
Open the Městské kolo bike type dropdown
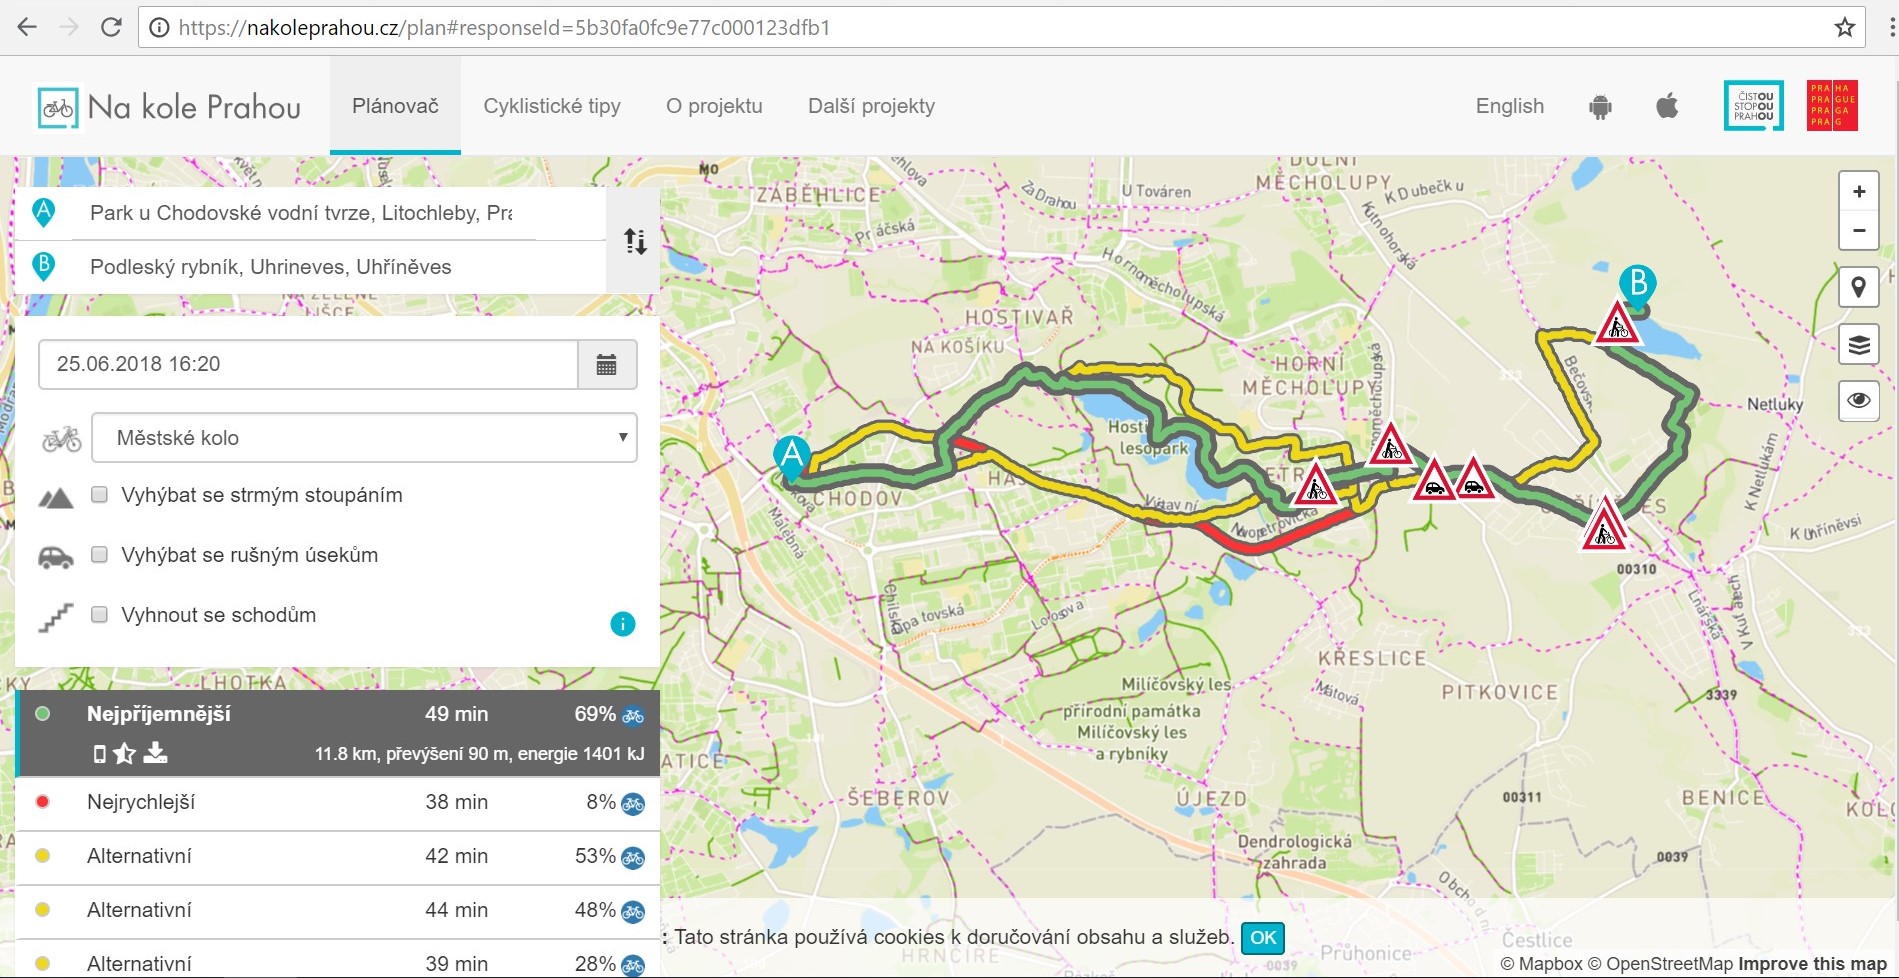pos(364,438)
